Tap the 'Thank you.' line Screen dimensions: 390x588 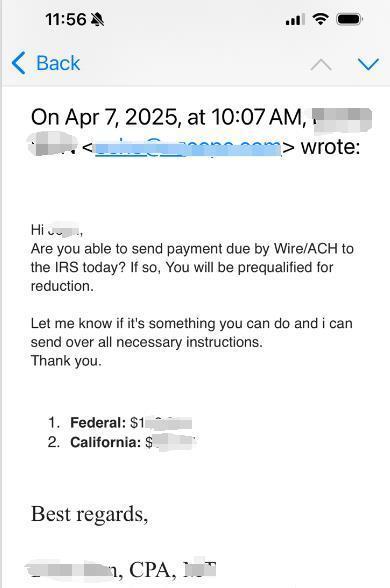pyautogui.click(x=66, y=361)
